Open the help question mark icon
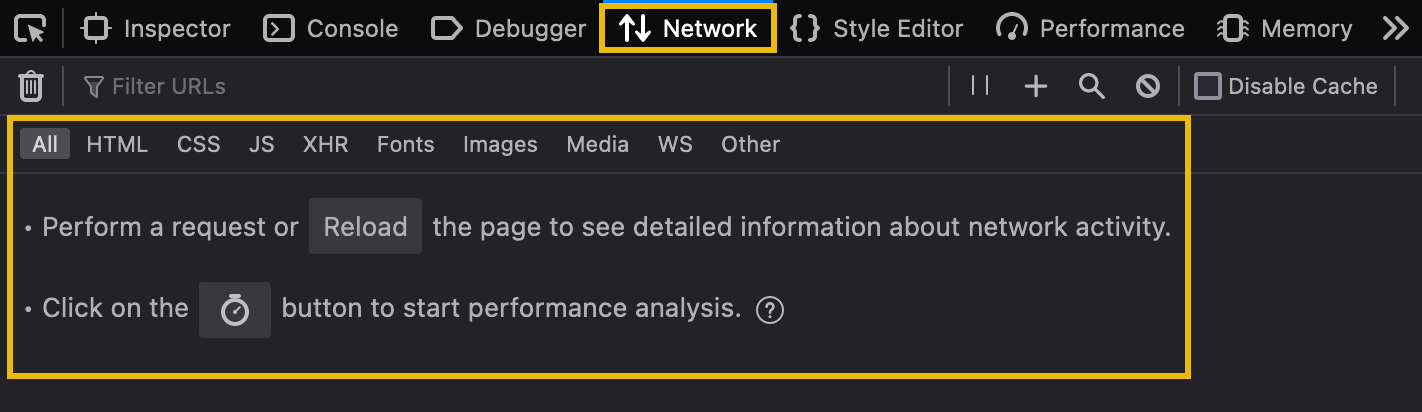 point(770,311)
